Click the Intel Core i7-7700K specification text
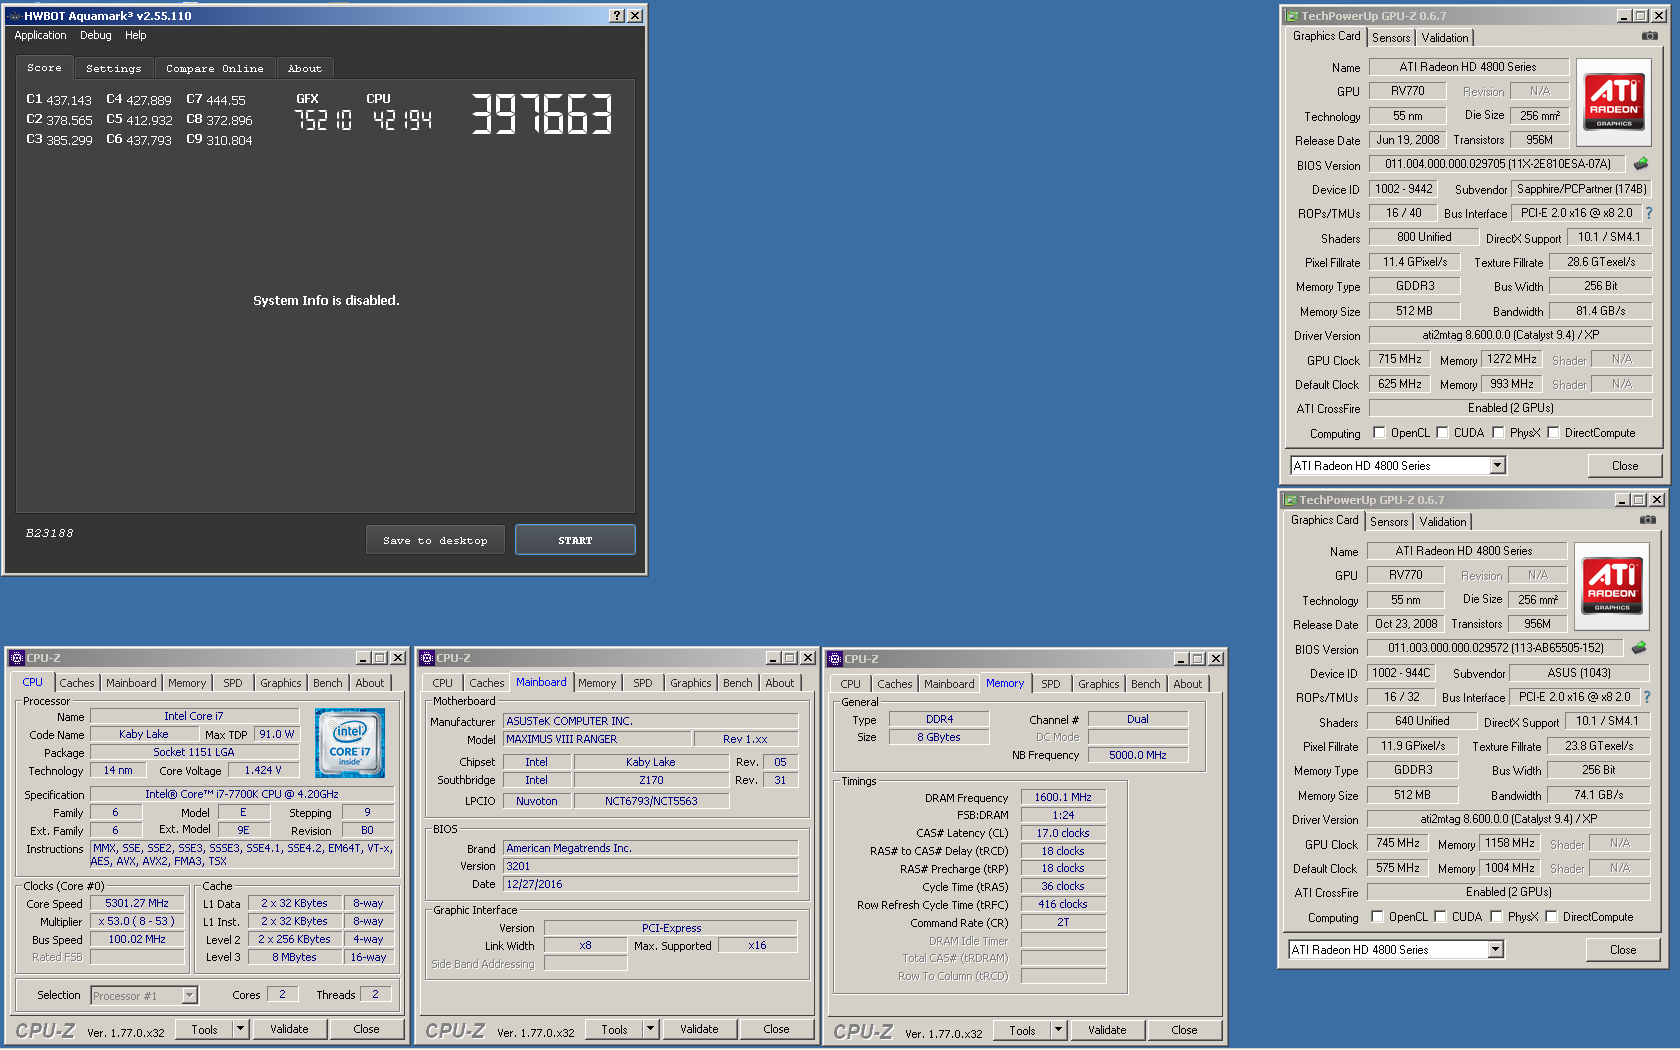Screen dimensions: 1680x1050 click(242, 794)
